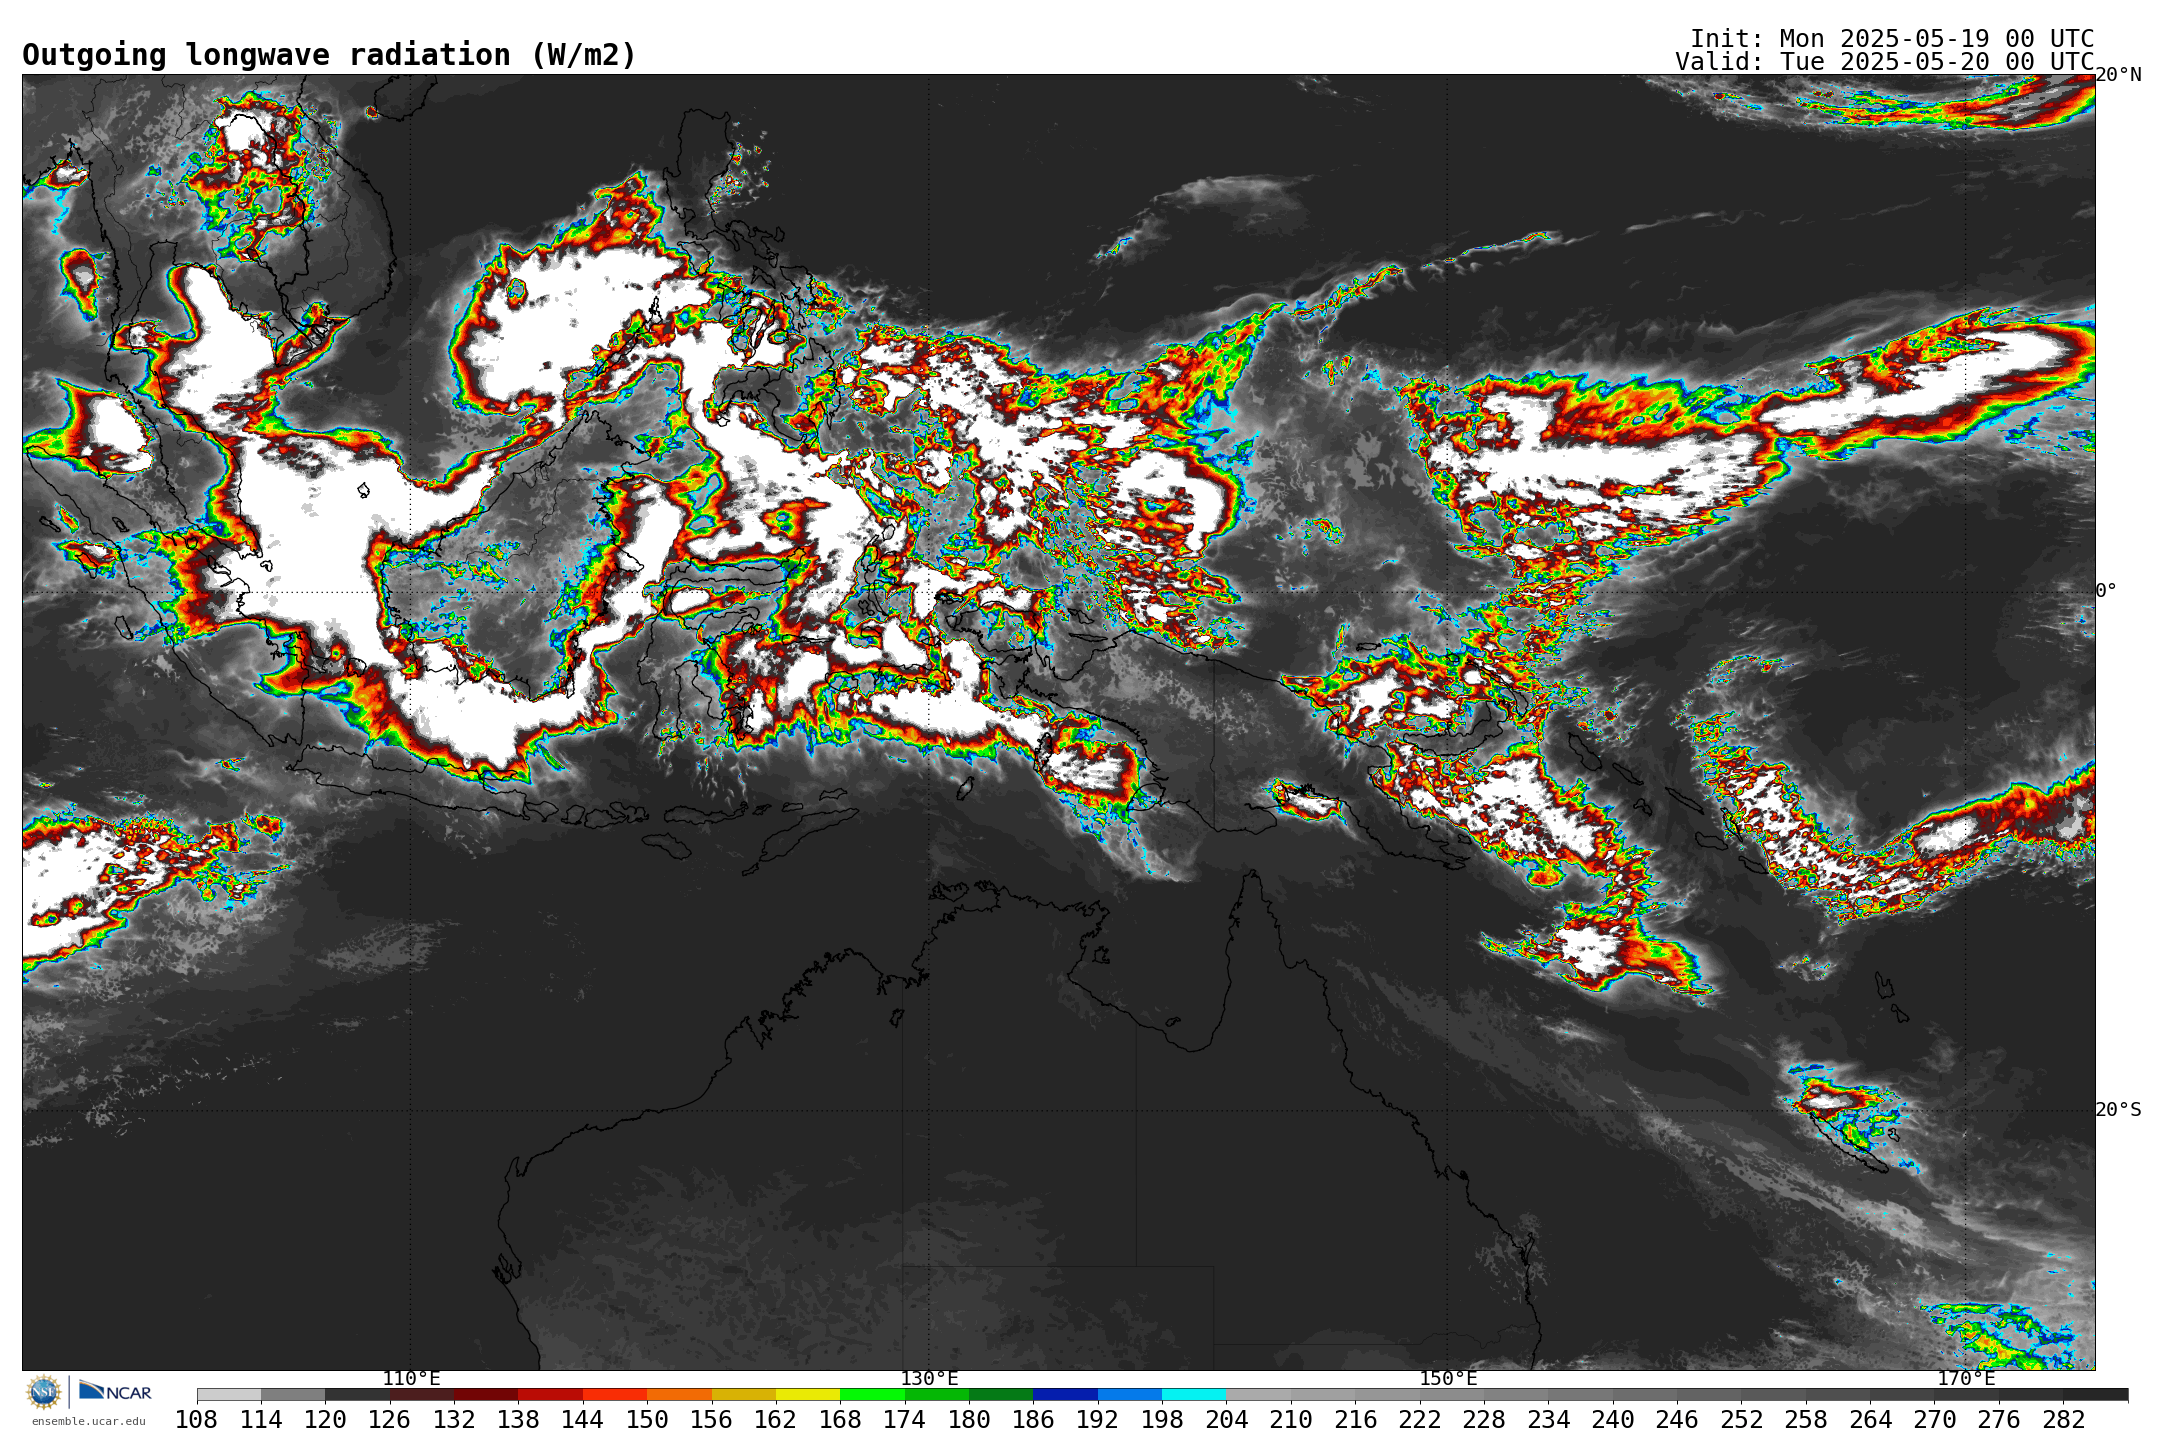Click the colorbar value 252
The height and width of the screenshot is (1433, 2160).
pos(1741,1419)
